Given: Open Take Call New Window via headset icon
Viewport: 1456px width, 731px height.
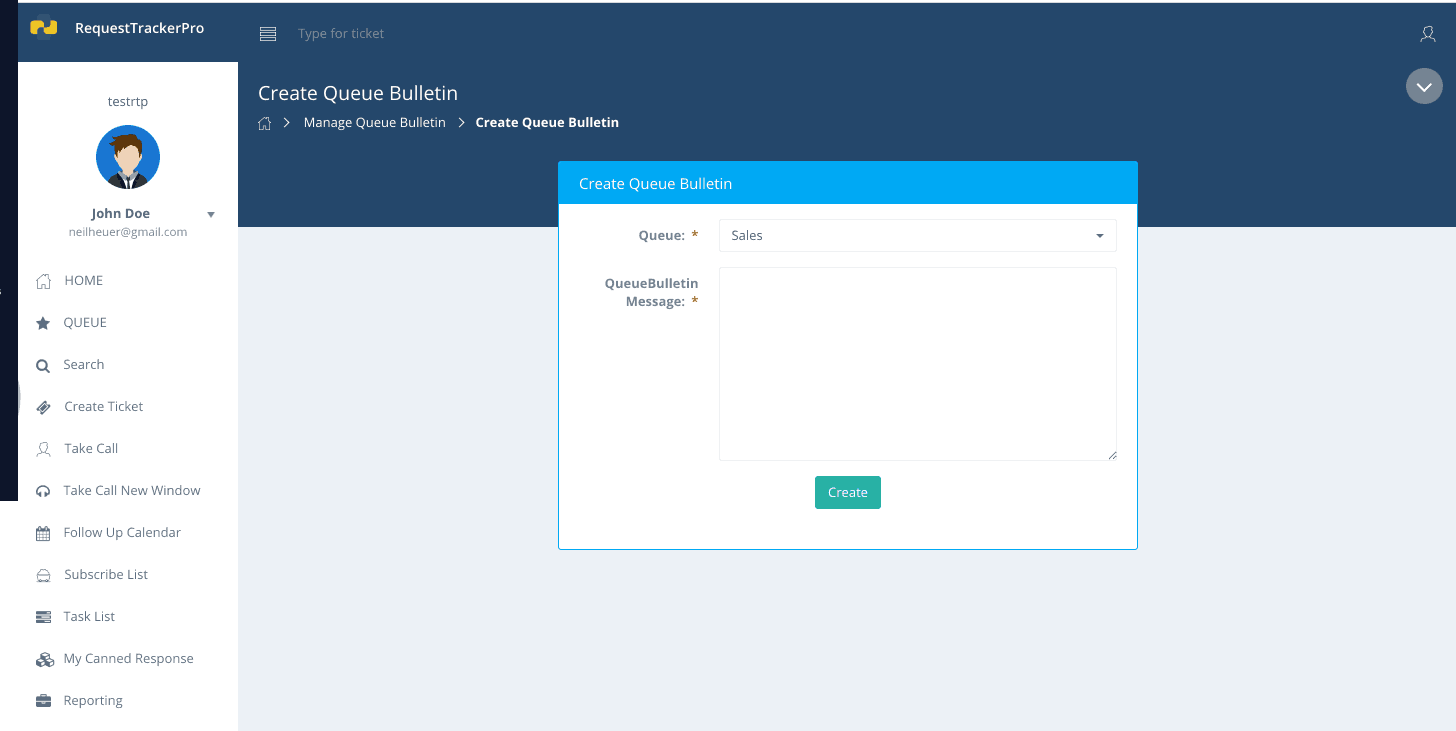Looking at the screenshot, I should coord(43,490).
